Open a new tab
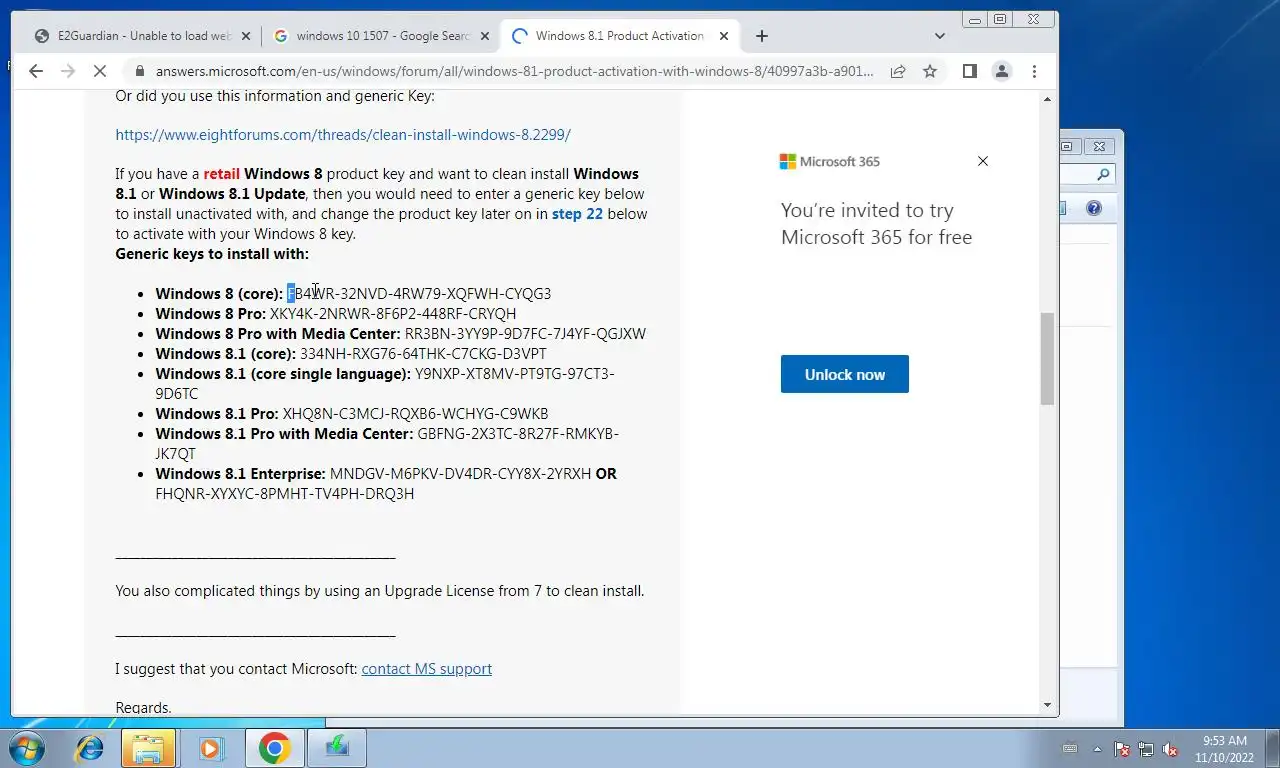 762,36
